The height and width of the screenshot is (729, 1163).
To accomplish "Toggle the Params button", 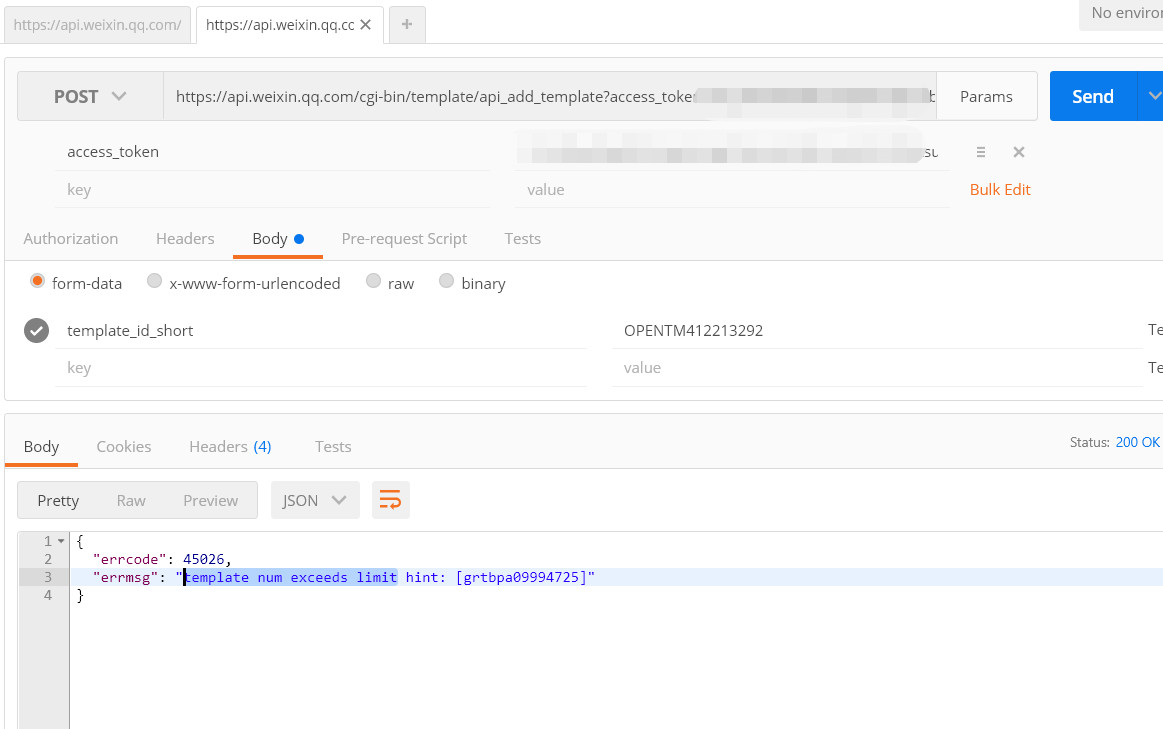I will (x=986, y=96).
